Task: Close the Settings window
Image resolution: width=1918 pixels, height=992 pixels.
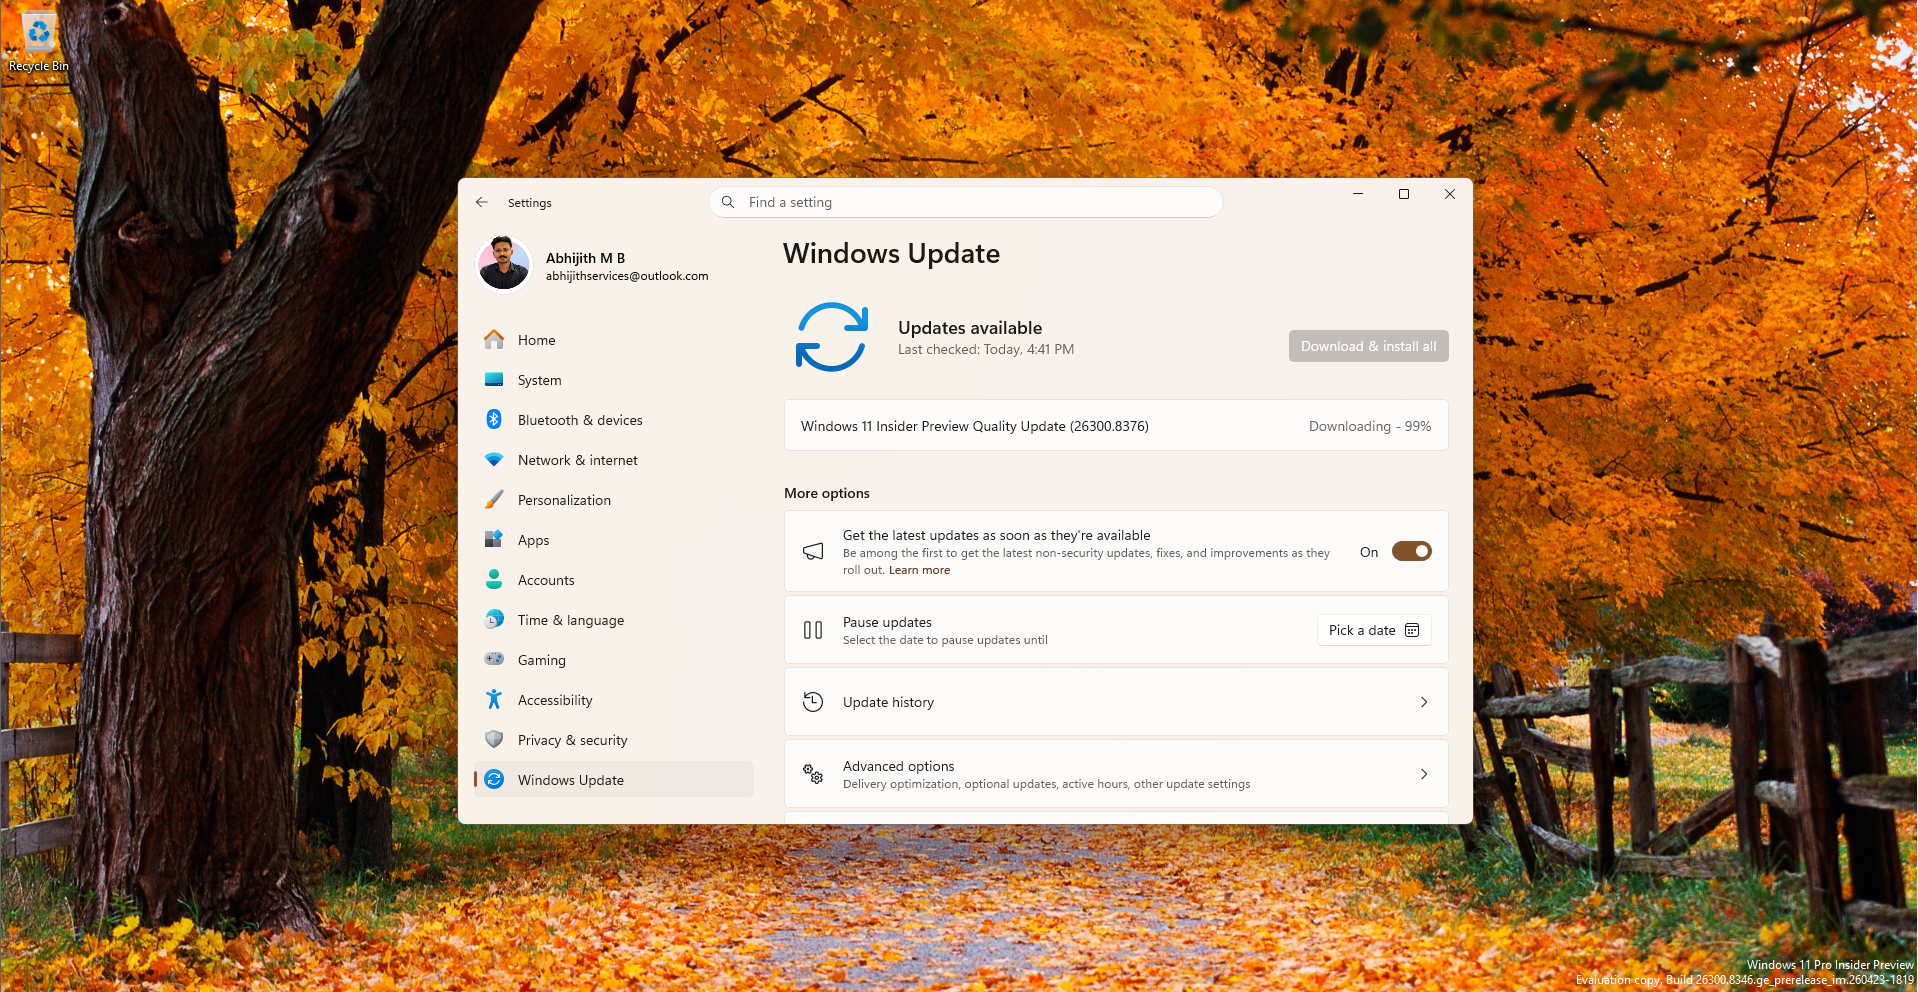Action: (x=1450, y=194)
